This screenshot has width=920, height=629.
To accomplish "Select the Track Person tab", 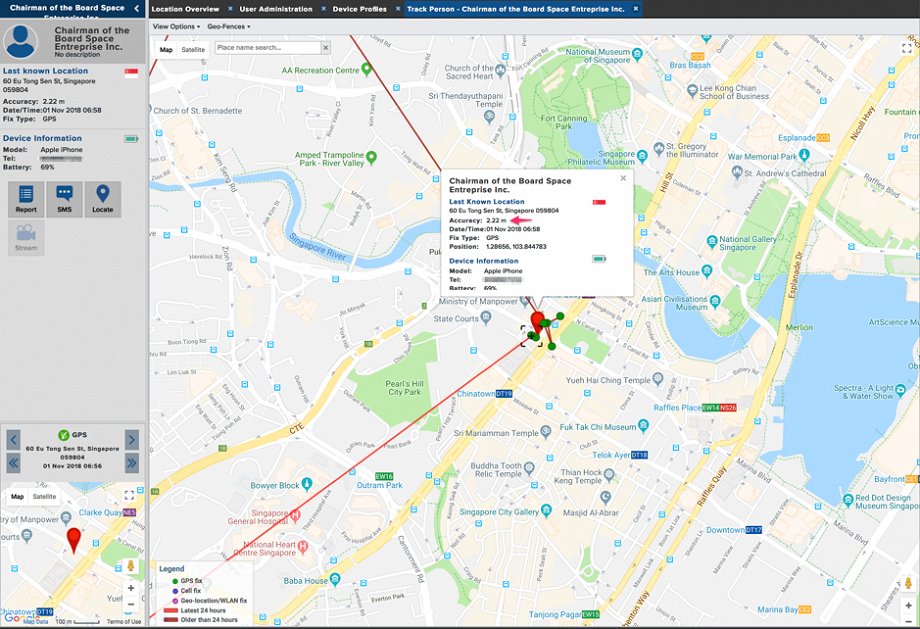I will click(516, 9).
